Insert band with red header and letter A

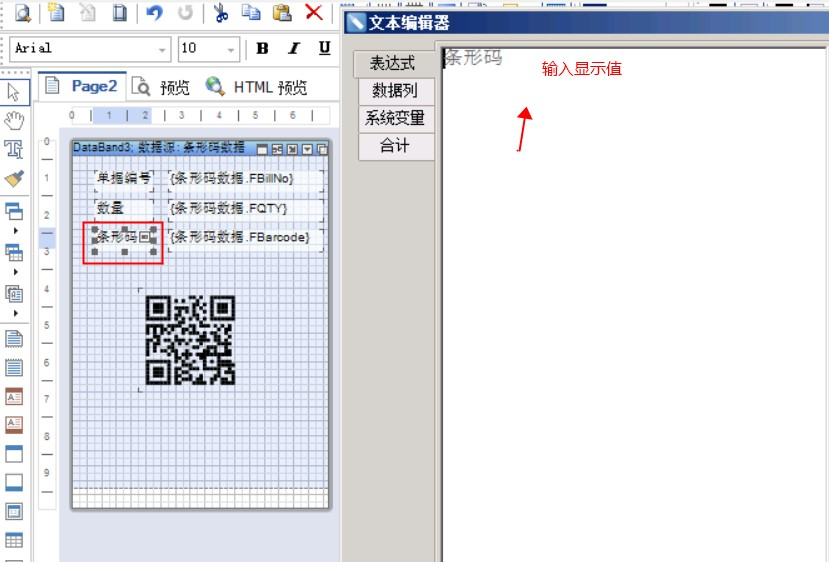(14, 397)
